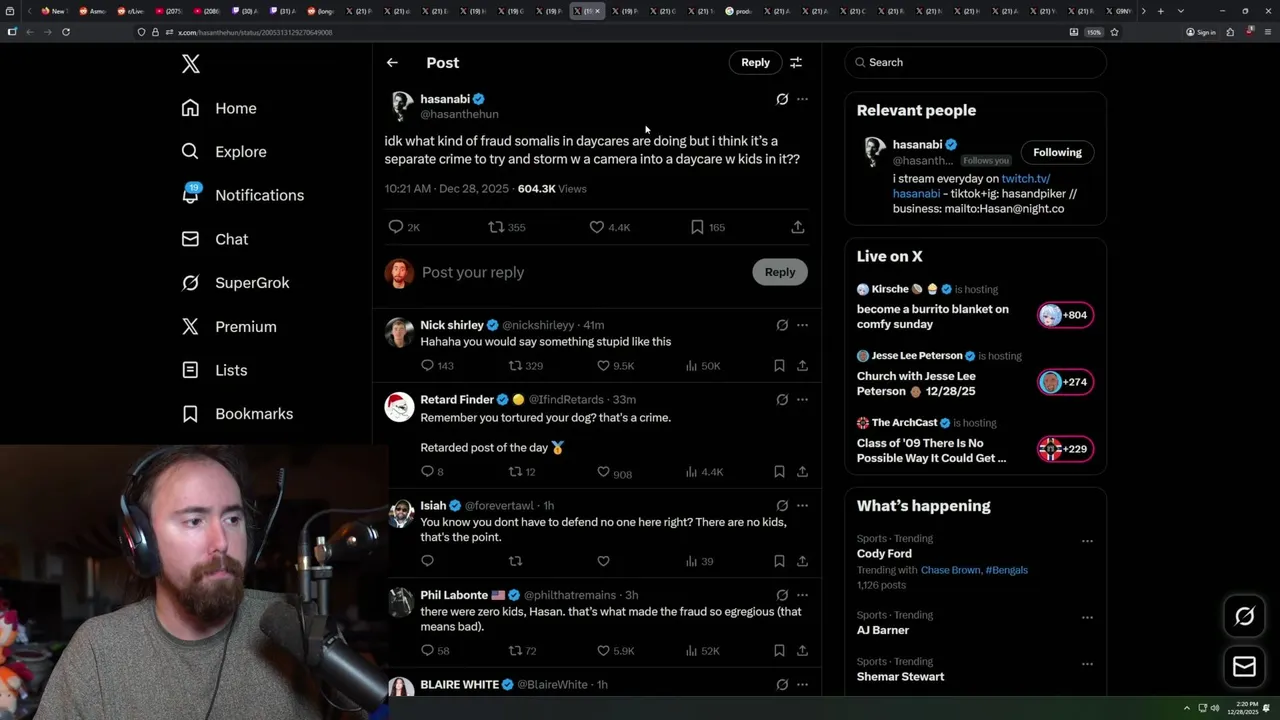
Task: Click the X logo in sidebar
Action: pyautogui.click(x=191, y=64)
